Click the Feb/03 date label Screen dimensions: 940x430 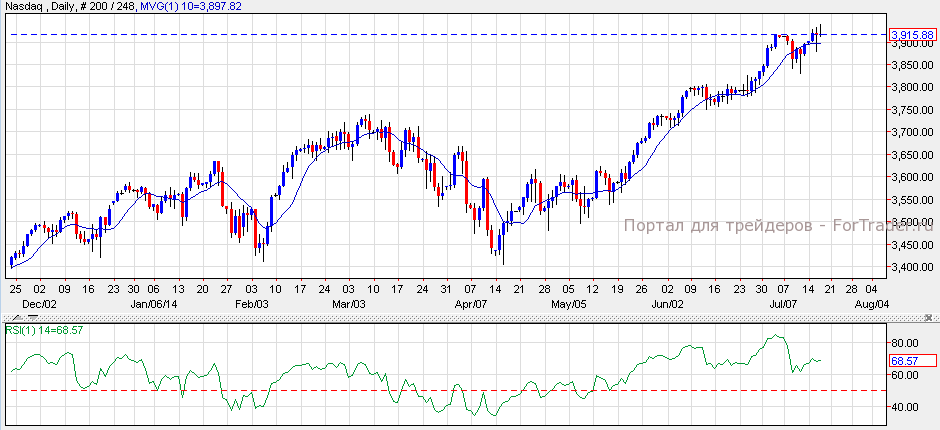pos(251,302)
